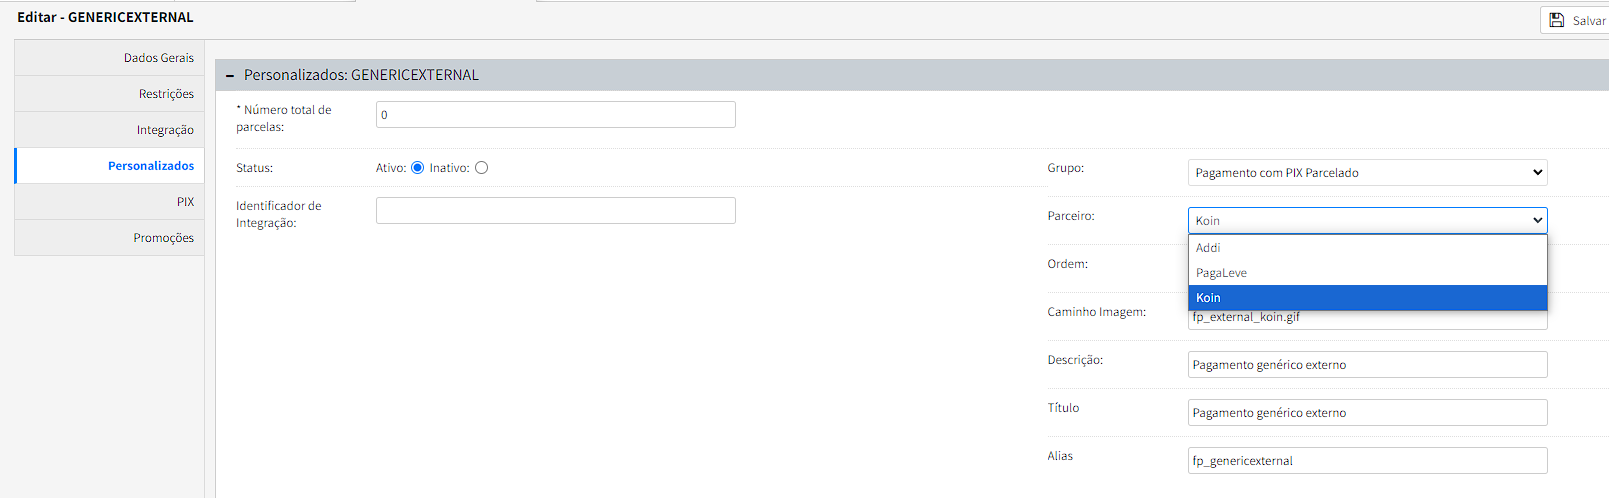1609x498 pixels.
Task: Focus the Identificador de Integração field
Action: 555,210
